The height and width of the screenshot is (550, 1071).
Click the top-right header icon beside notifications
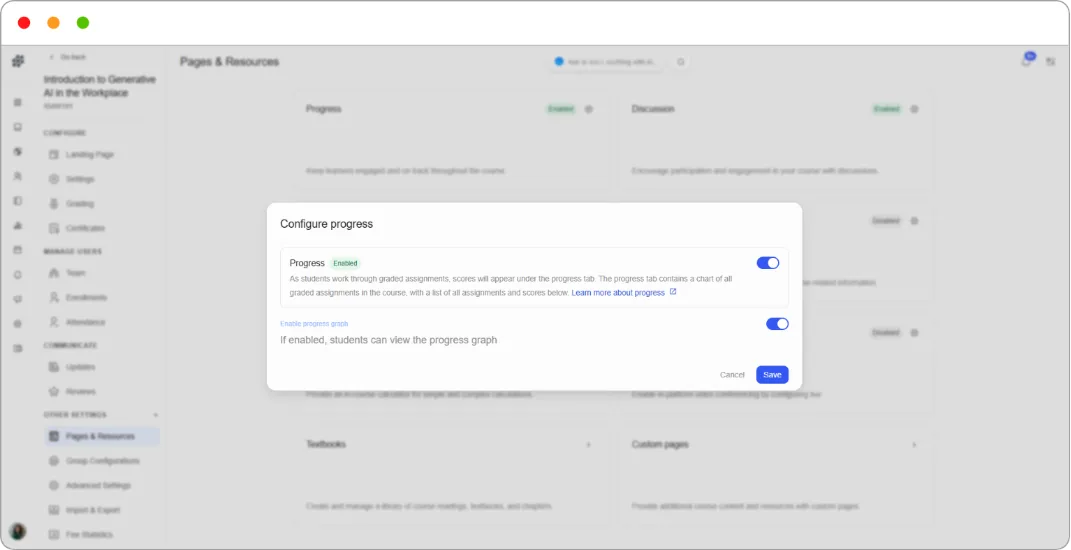1051,61
